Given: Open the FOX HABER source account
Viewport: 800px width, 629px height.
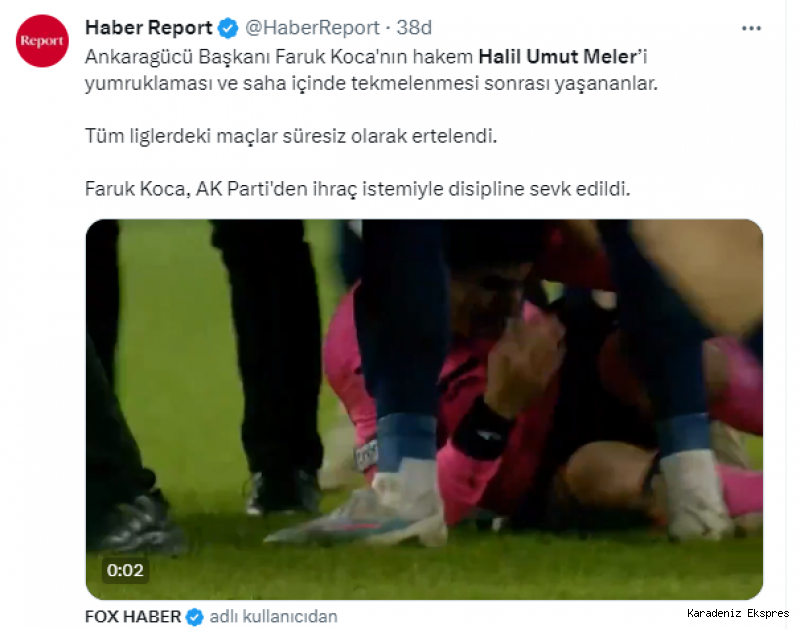Looking at the screenshot, I should pos(133,617).
